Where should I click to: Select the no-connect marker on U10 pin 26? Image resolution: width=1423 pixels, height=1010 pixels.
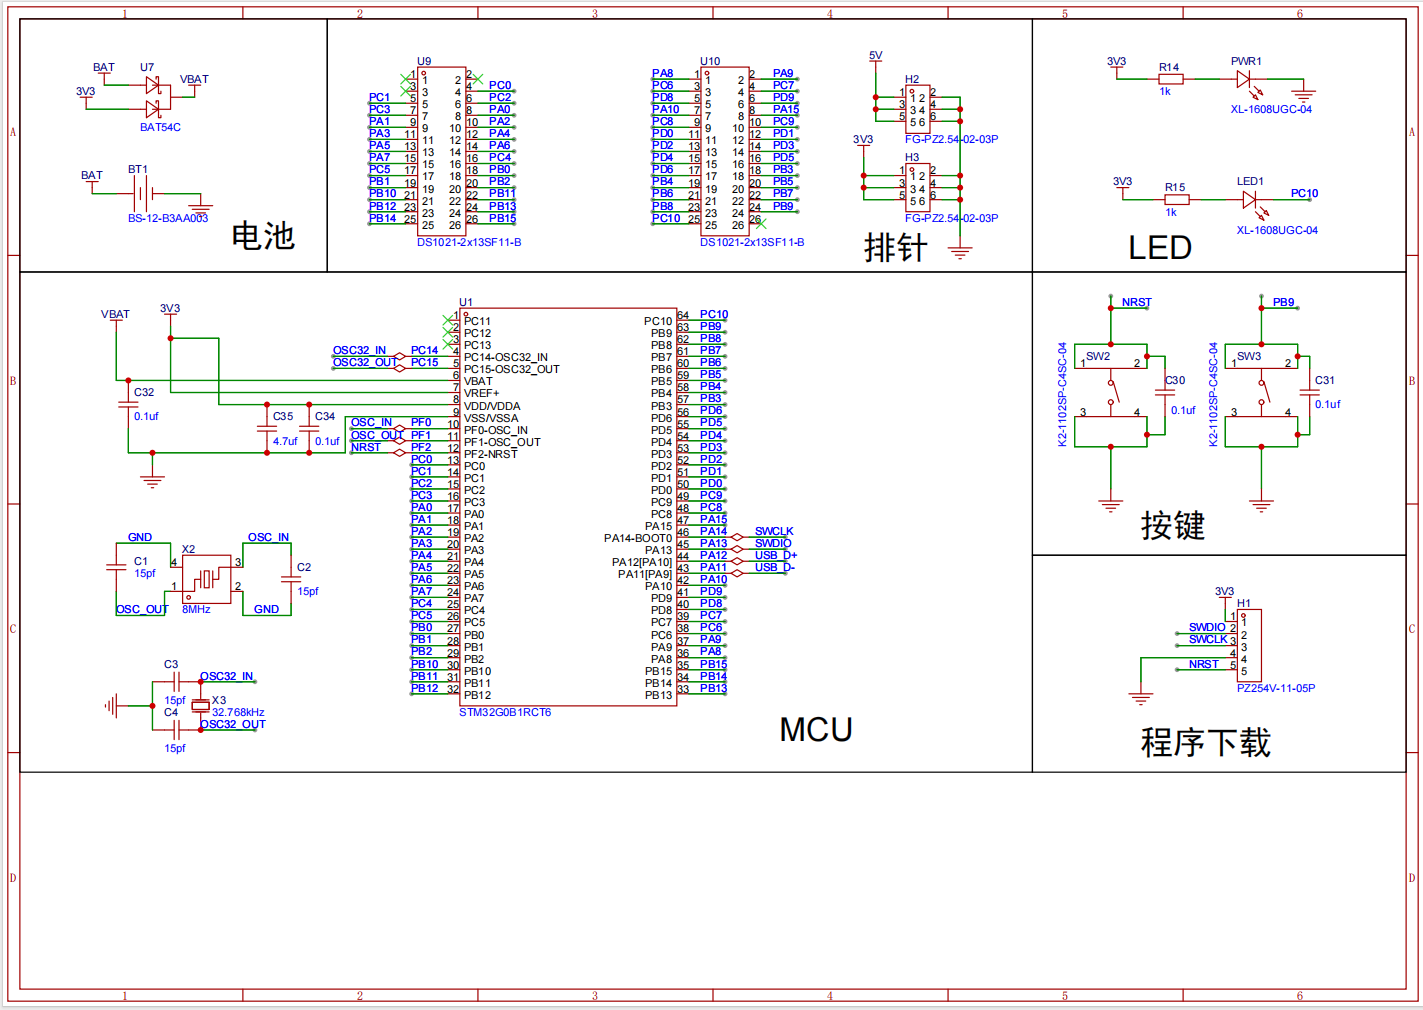tap(761, 224)
